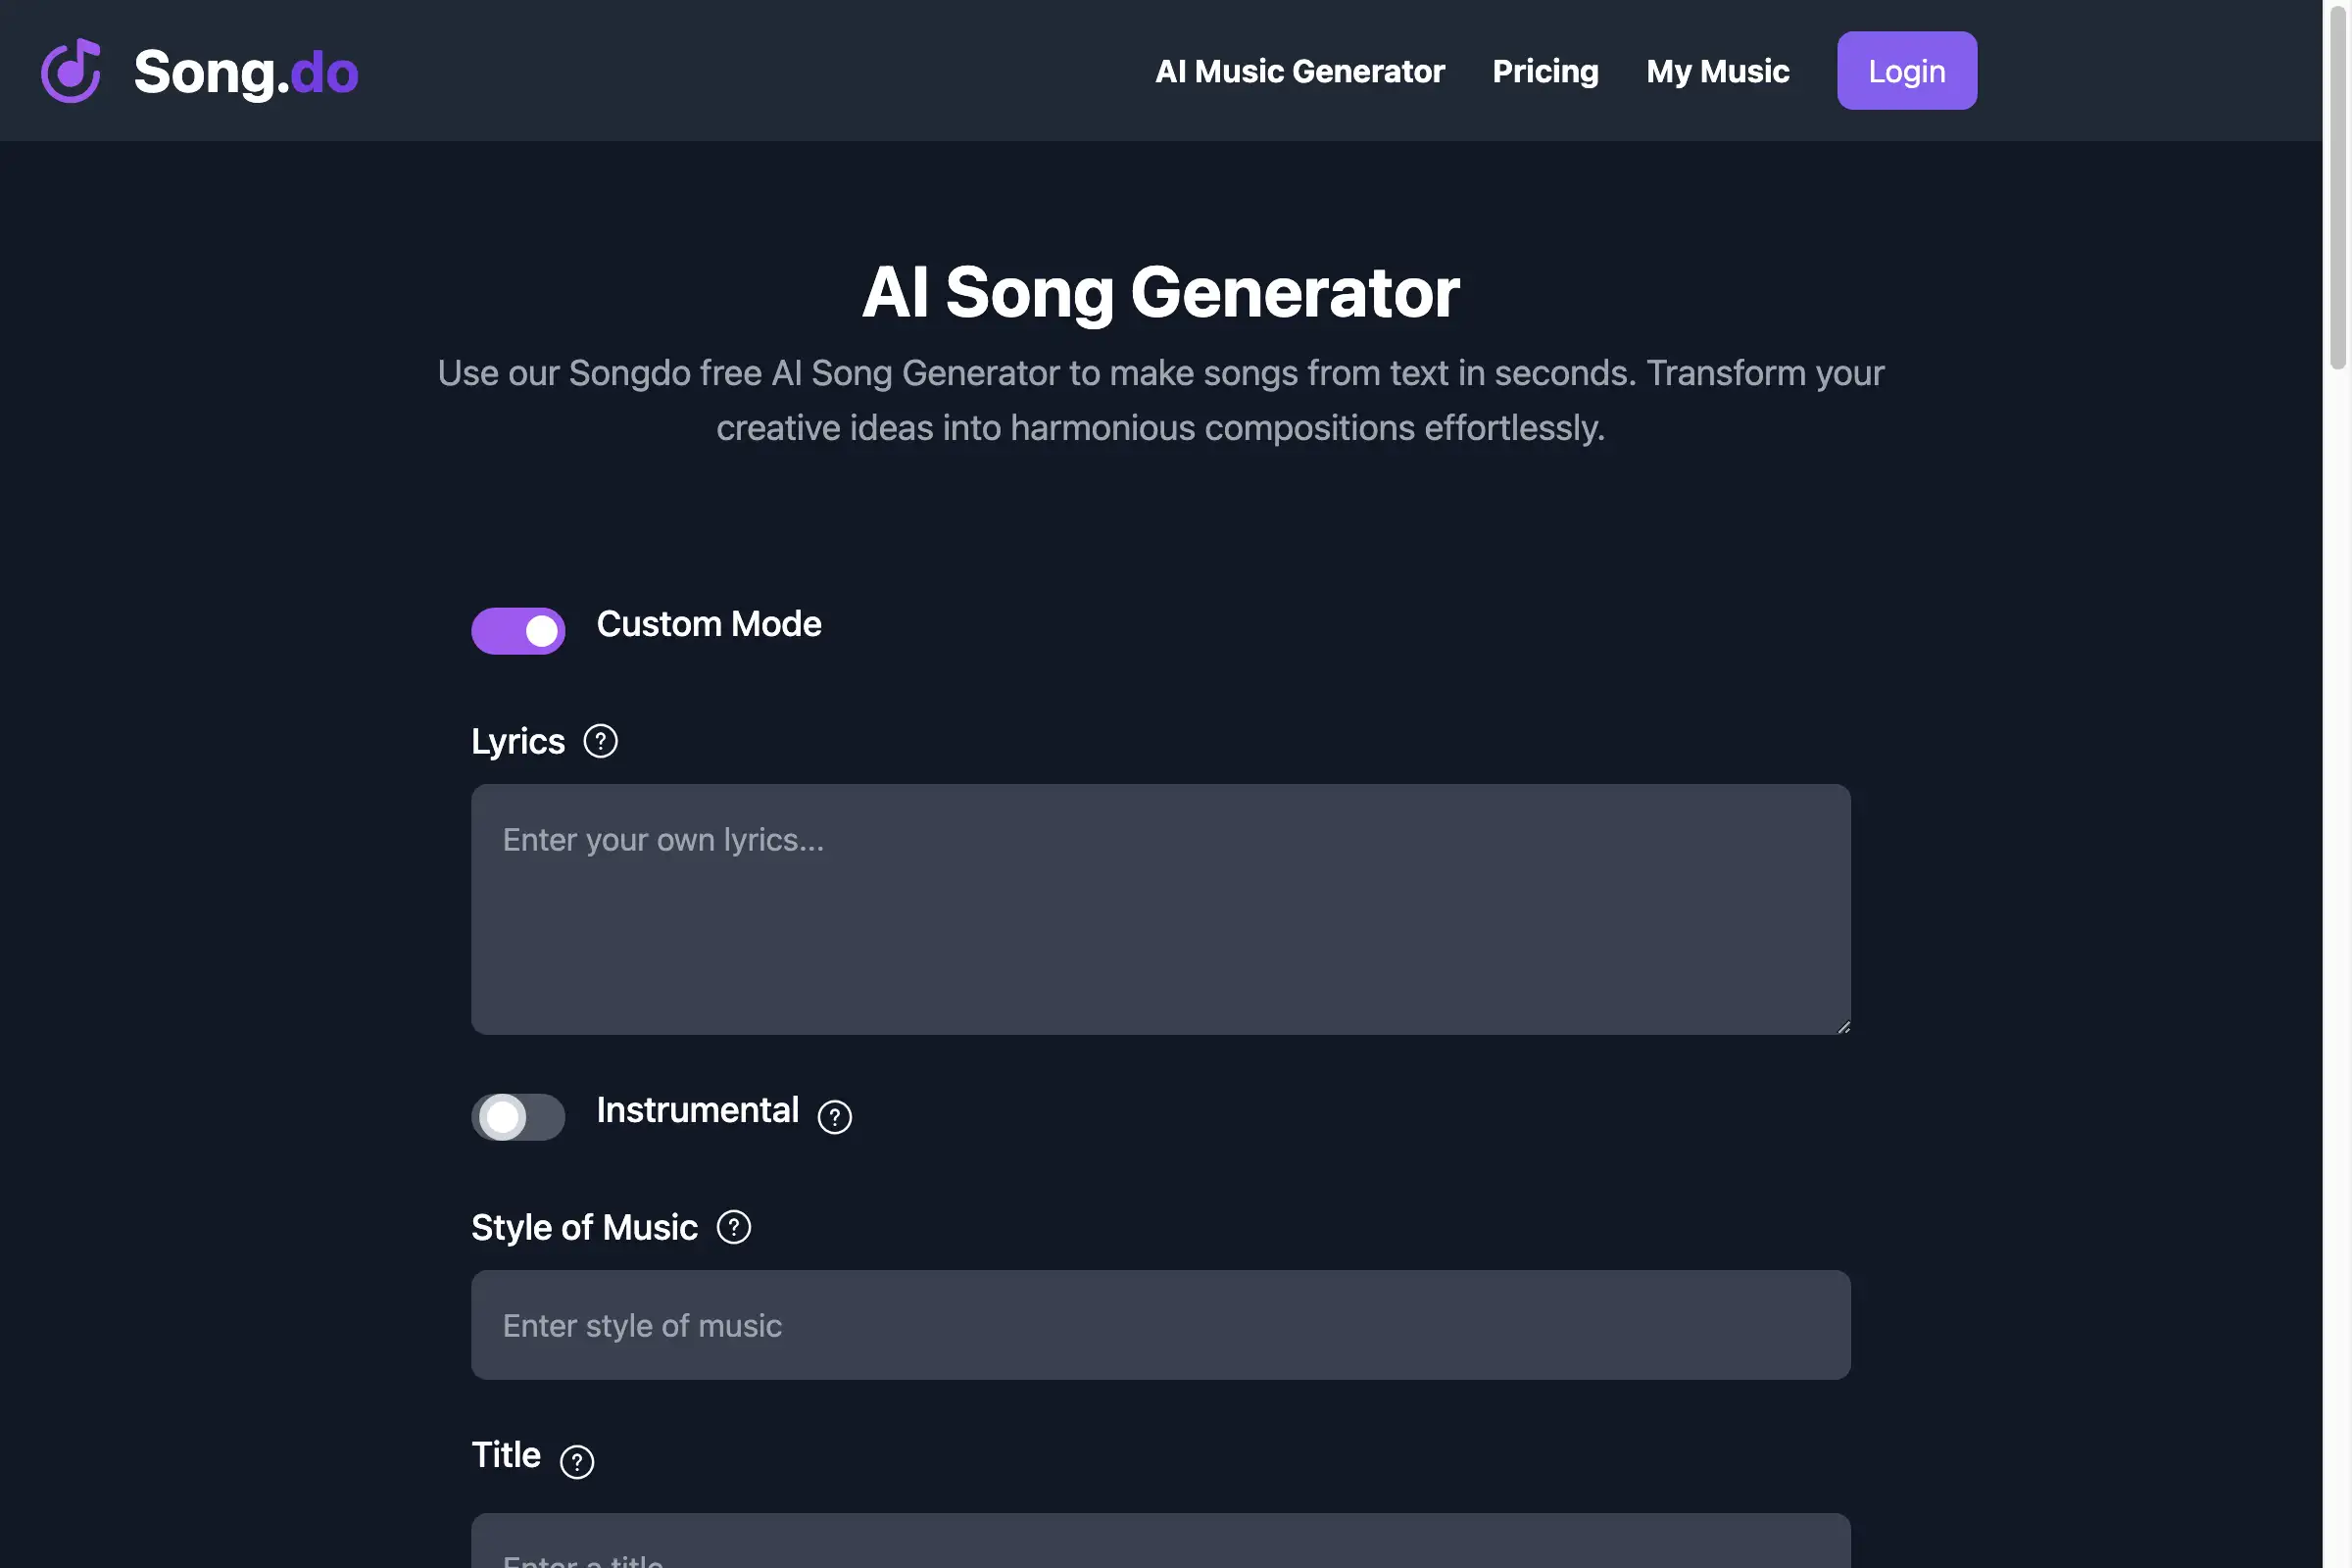
Task: Click the My Music navigation link
Action: 1719,70
